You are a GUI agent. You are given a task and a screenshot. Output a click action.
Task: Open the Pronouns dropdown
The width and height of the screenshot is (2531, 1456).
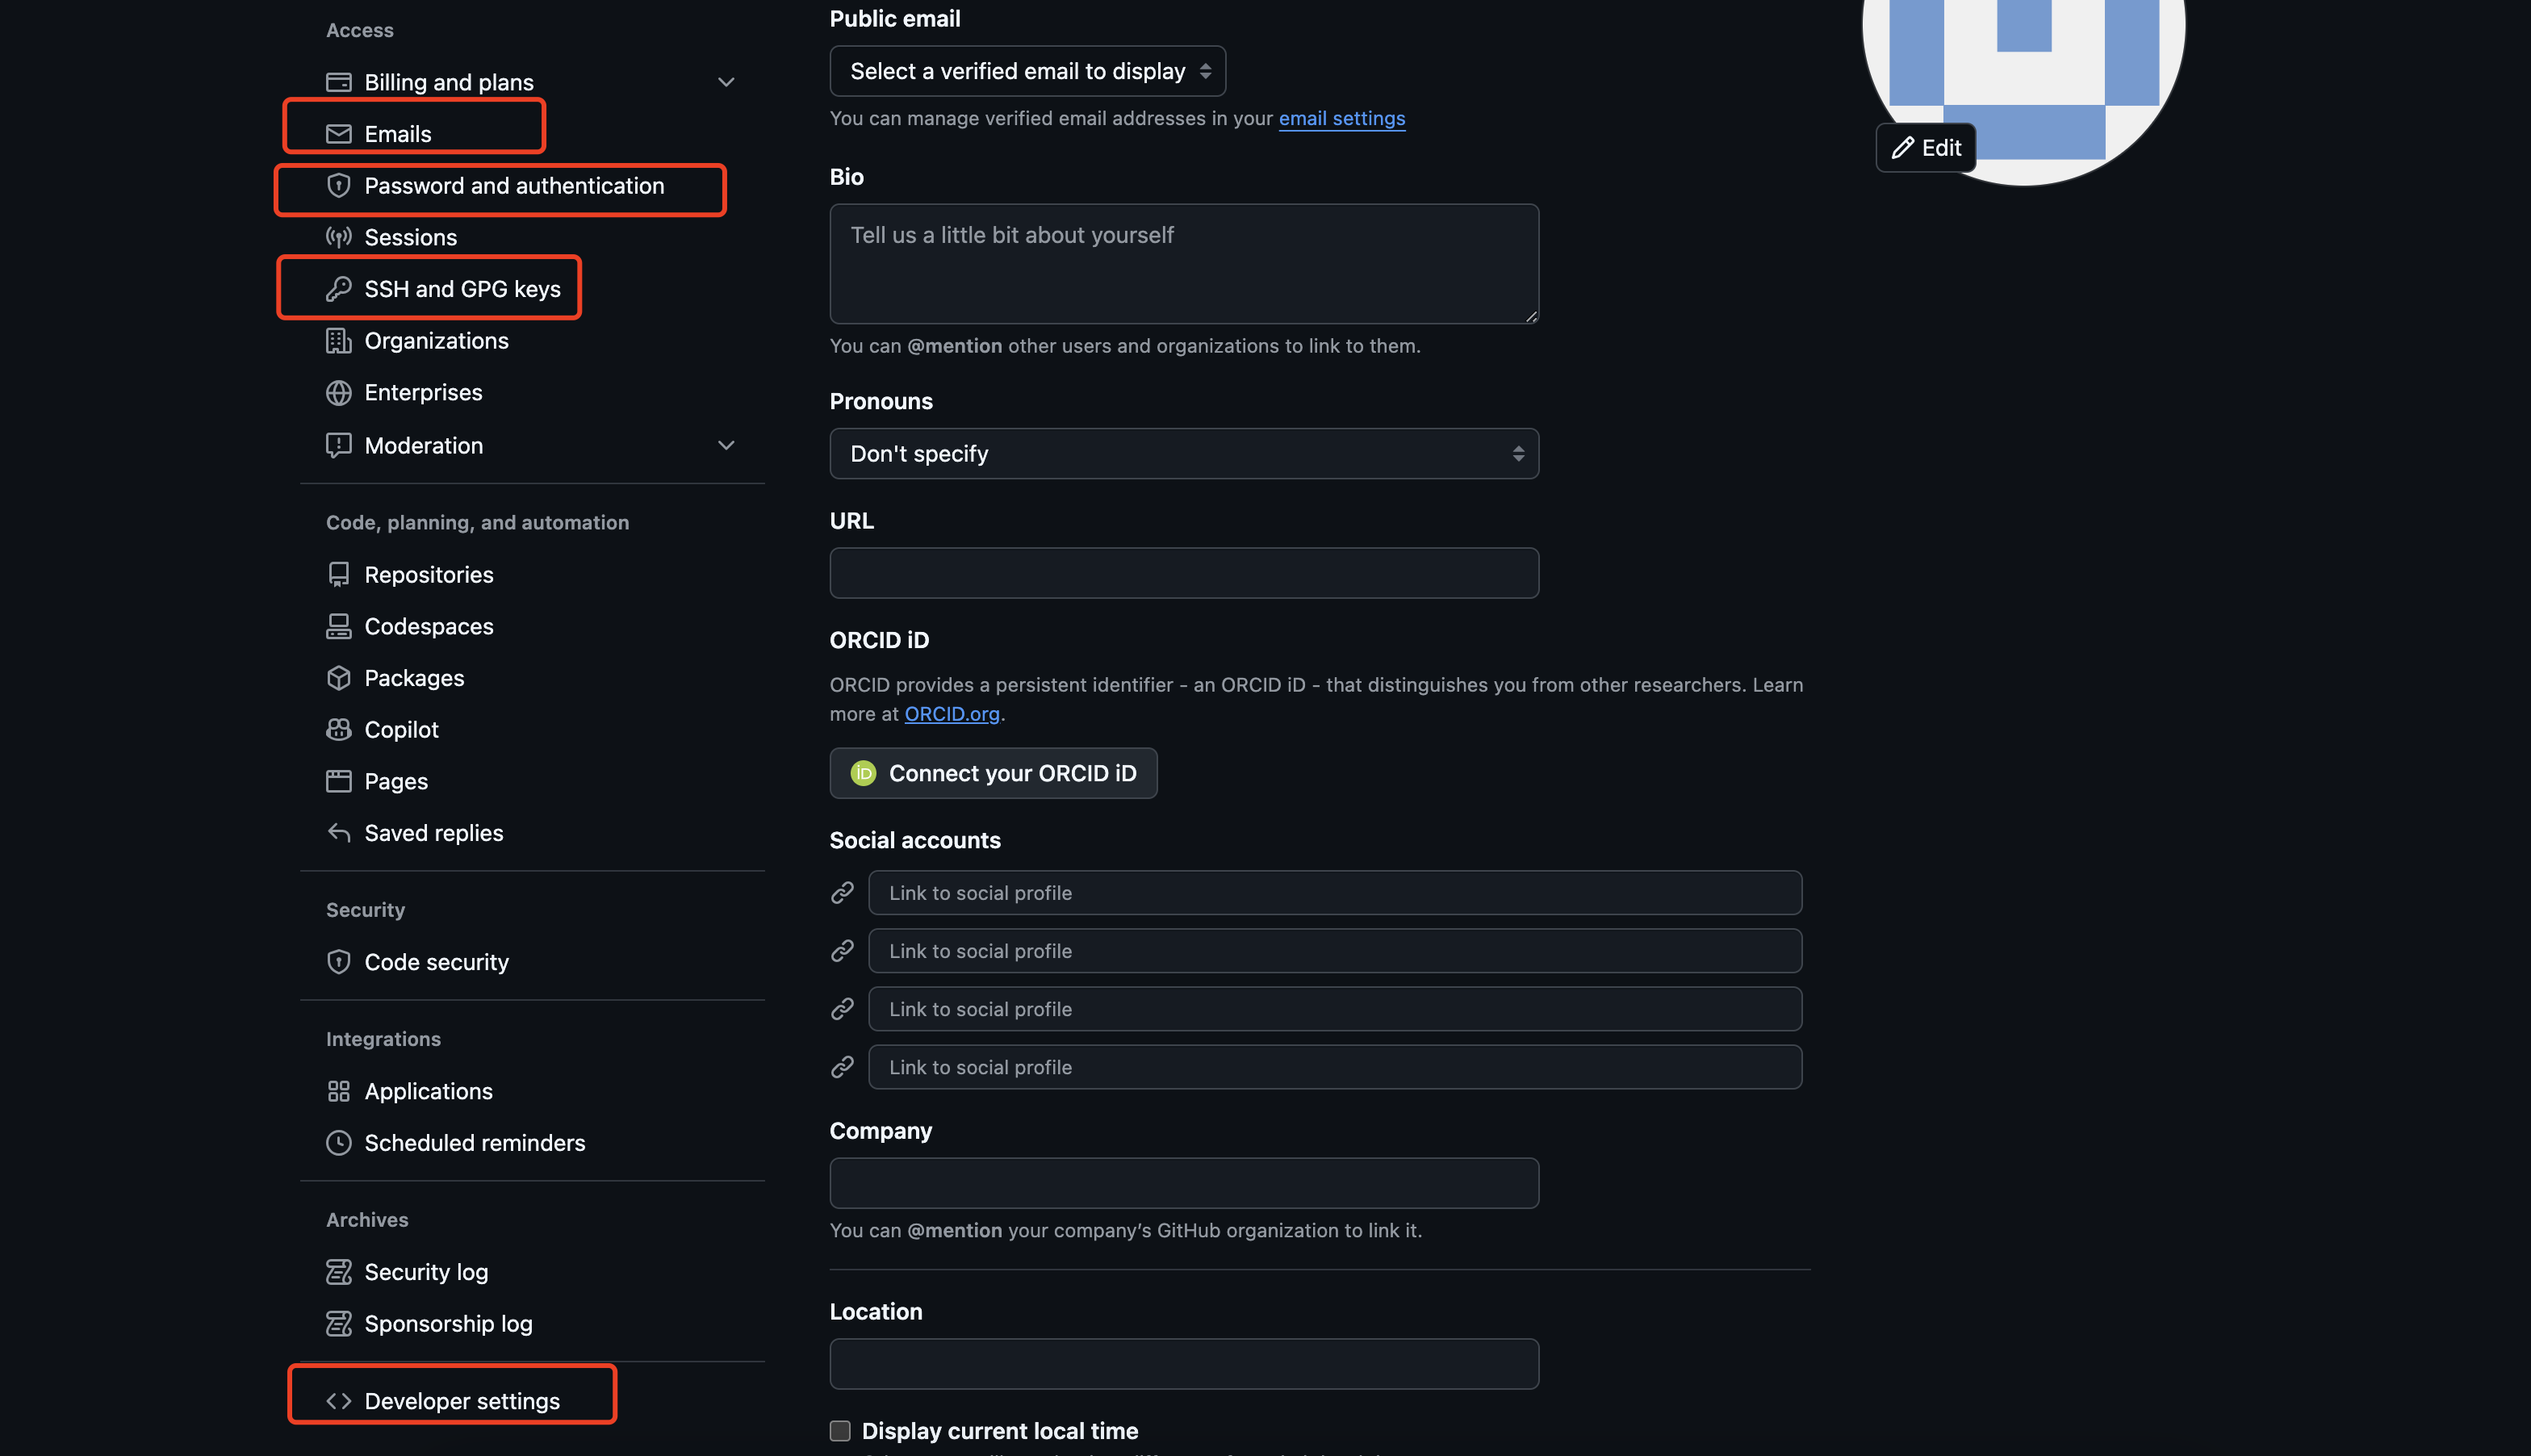pyautogui.click(x=1183, y=454)
